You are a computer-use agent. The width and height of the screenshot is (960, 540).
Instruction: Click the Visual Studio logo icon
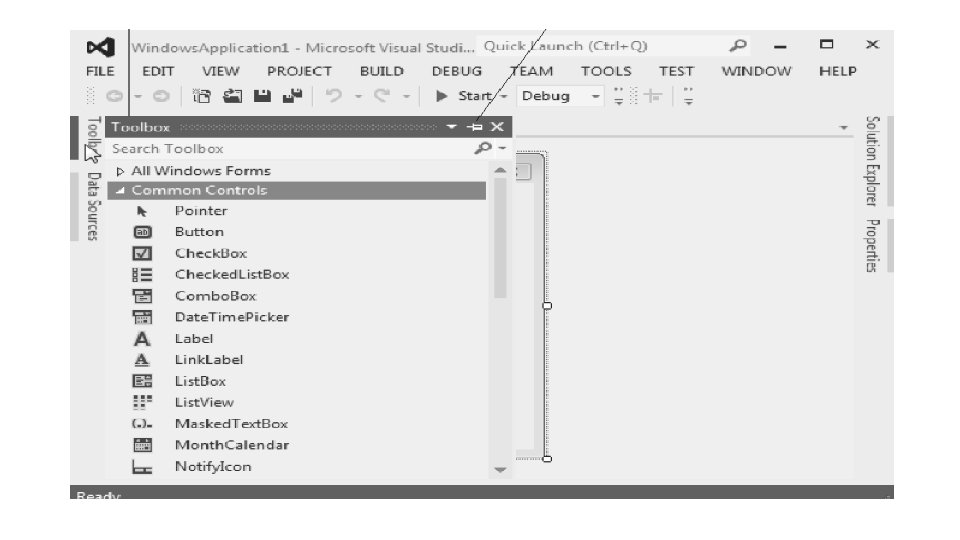(x=100, y=47)
